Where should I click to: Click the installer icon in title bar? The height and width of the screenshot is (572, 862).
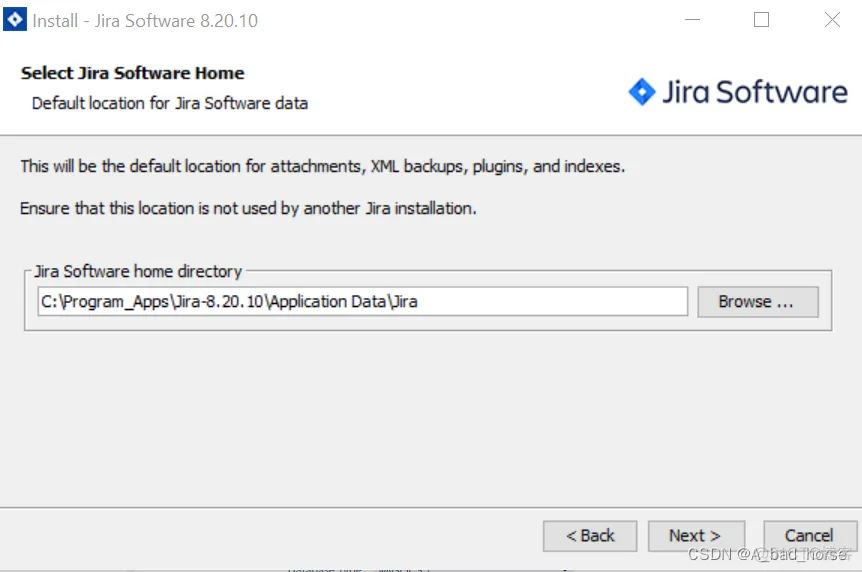[x=15, y=20]
